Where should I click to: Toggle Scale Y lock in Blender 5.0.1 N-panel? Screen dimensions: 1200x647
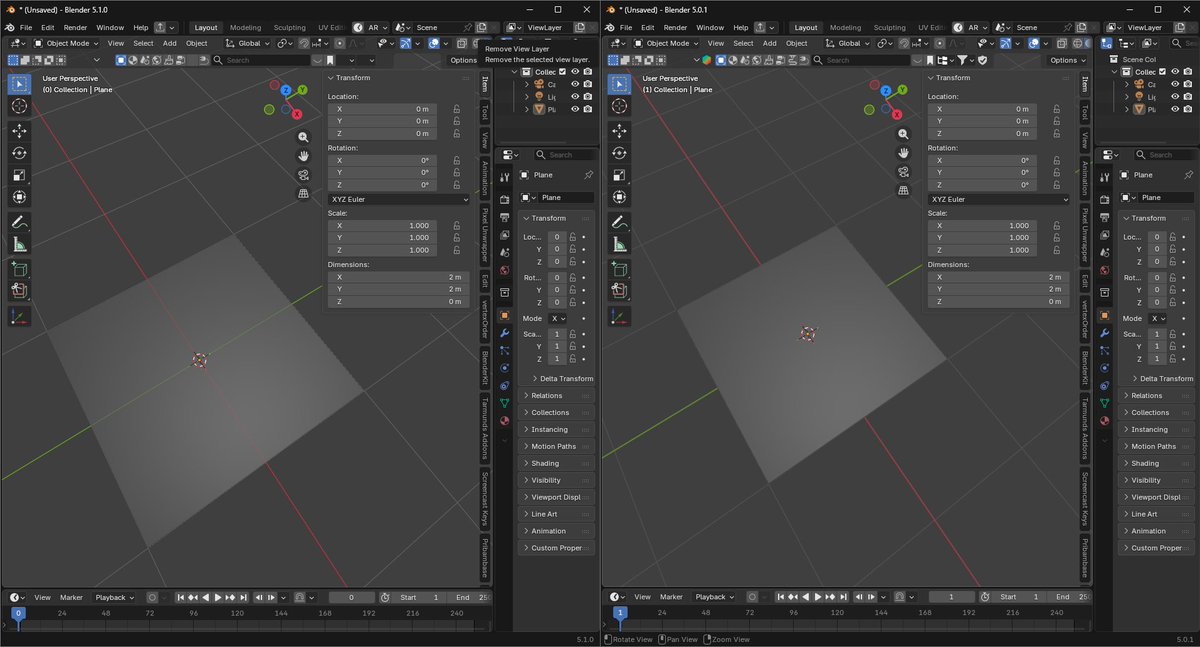(x=1056, y=238)
